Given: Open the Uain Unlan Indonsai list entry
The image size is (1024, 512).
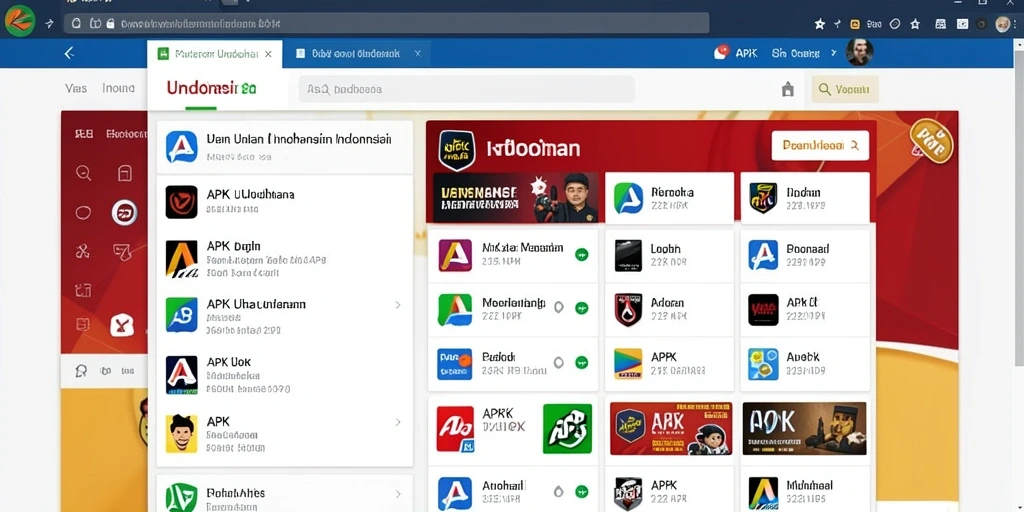Looking at the screenshot, I should pyautogui.click(x=285, y=147).
